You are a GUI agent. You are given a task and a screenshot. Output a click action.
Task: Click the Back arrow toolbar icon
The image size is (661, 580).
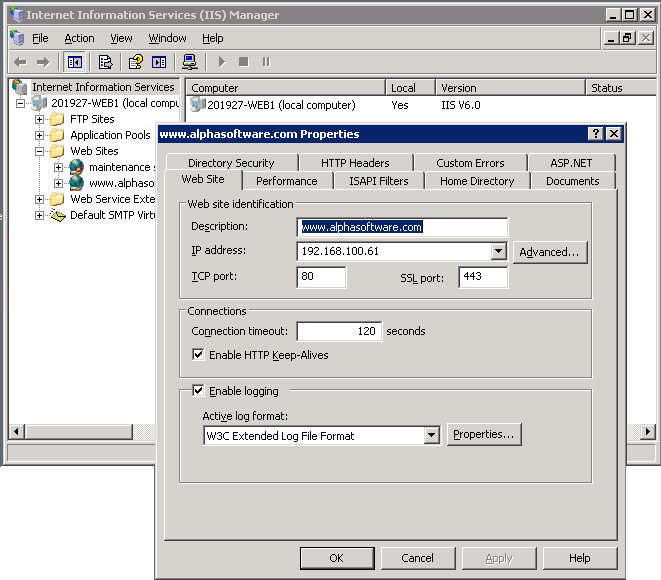click(x=20, y=62)
